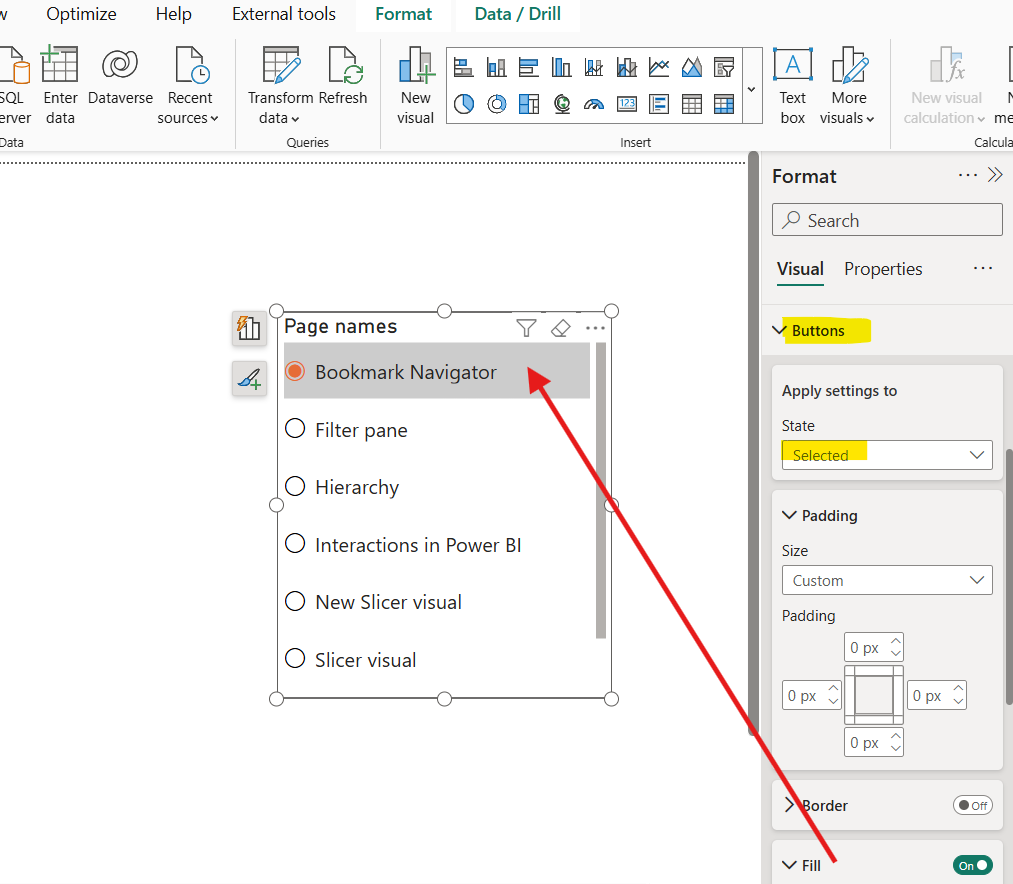Viewport: 1013px width, 884px height.
Task: Insert a donut chart visual
Action: tap(496, 103)
